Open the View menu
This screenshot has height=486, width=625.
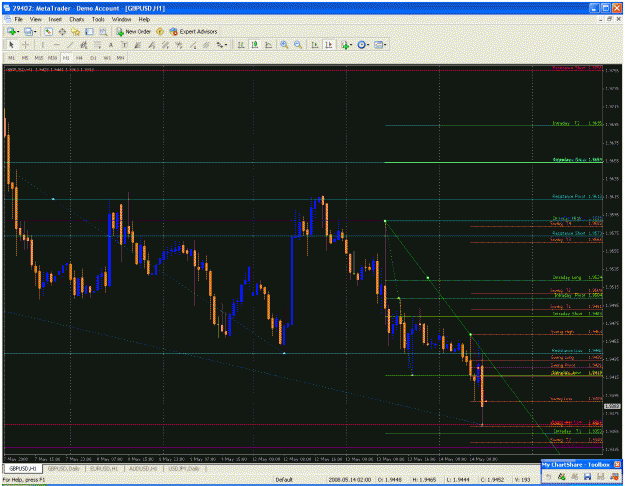click(x=35, y=19)
